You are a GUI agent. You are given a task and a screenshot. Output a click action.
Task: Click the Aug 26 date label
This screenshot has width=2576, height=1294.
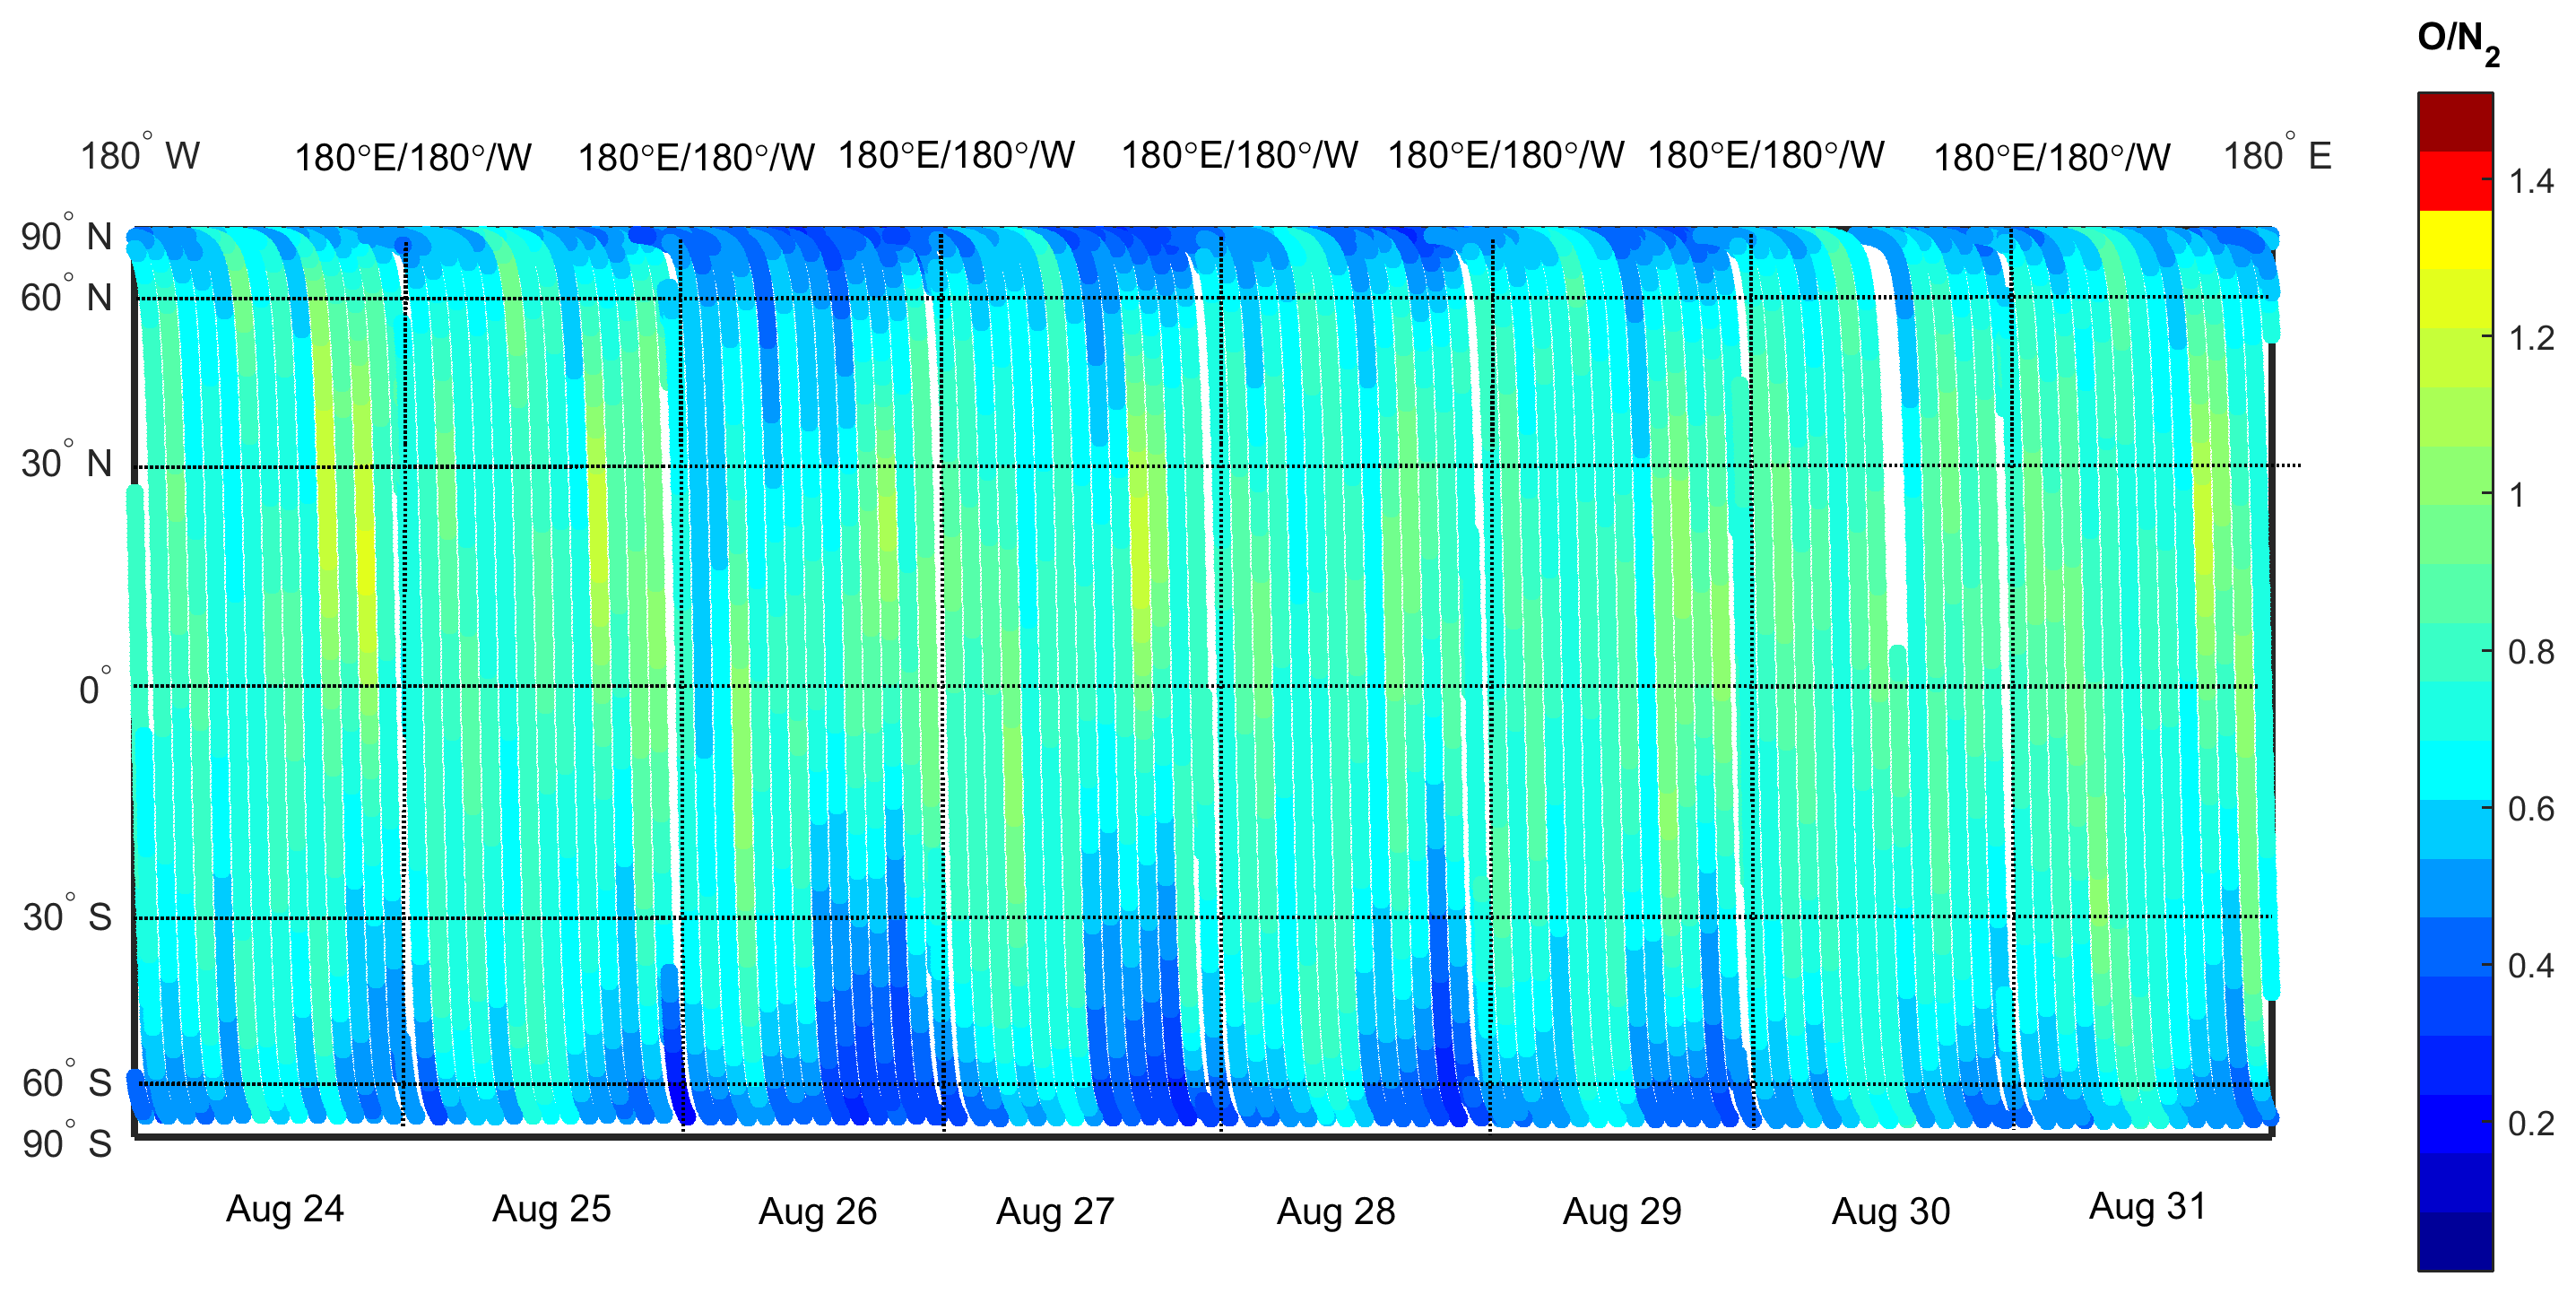(x=817, y=1211)
